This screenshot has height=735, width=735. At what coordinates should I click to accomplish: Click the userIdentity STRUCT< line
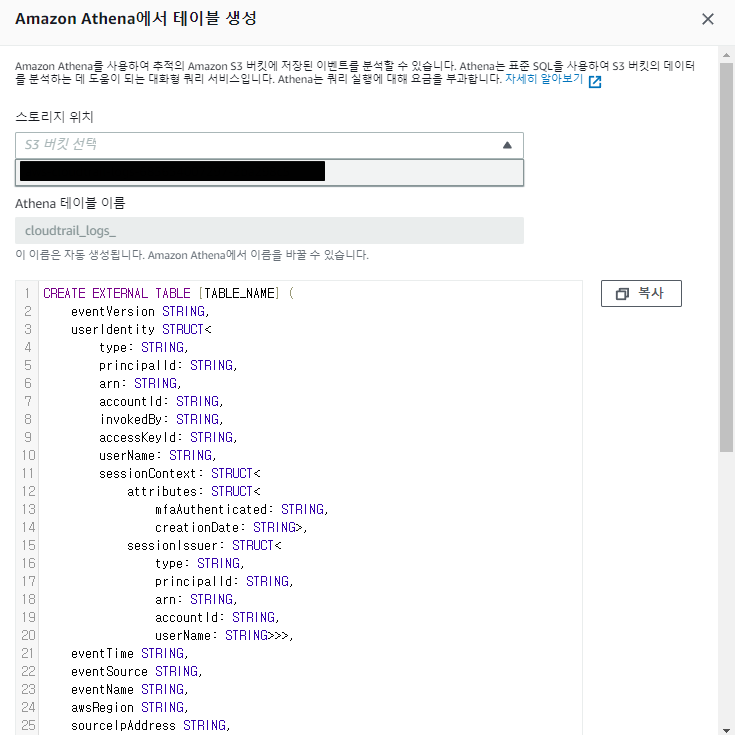click(141, 330)
